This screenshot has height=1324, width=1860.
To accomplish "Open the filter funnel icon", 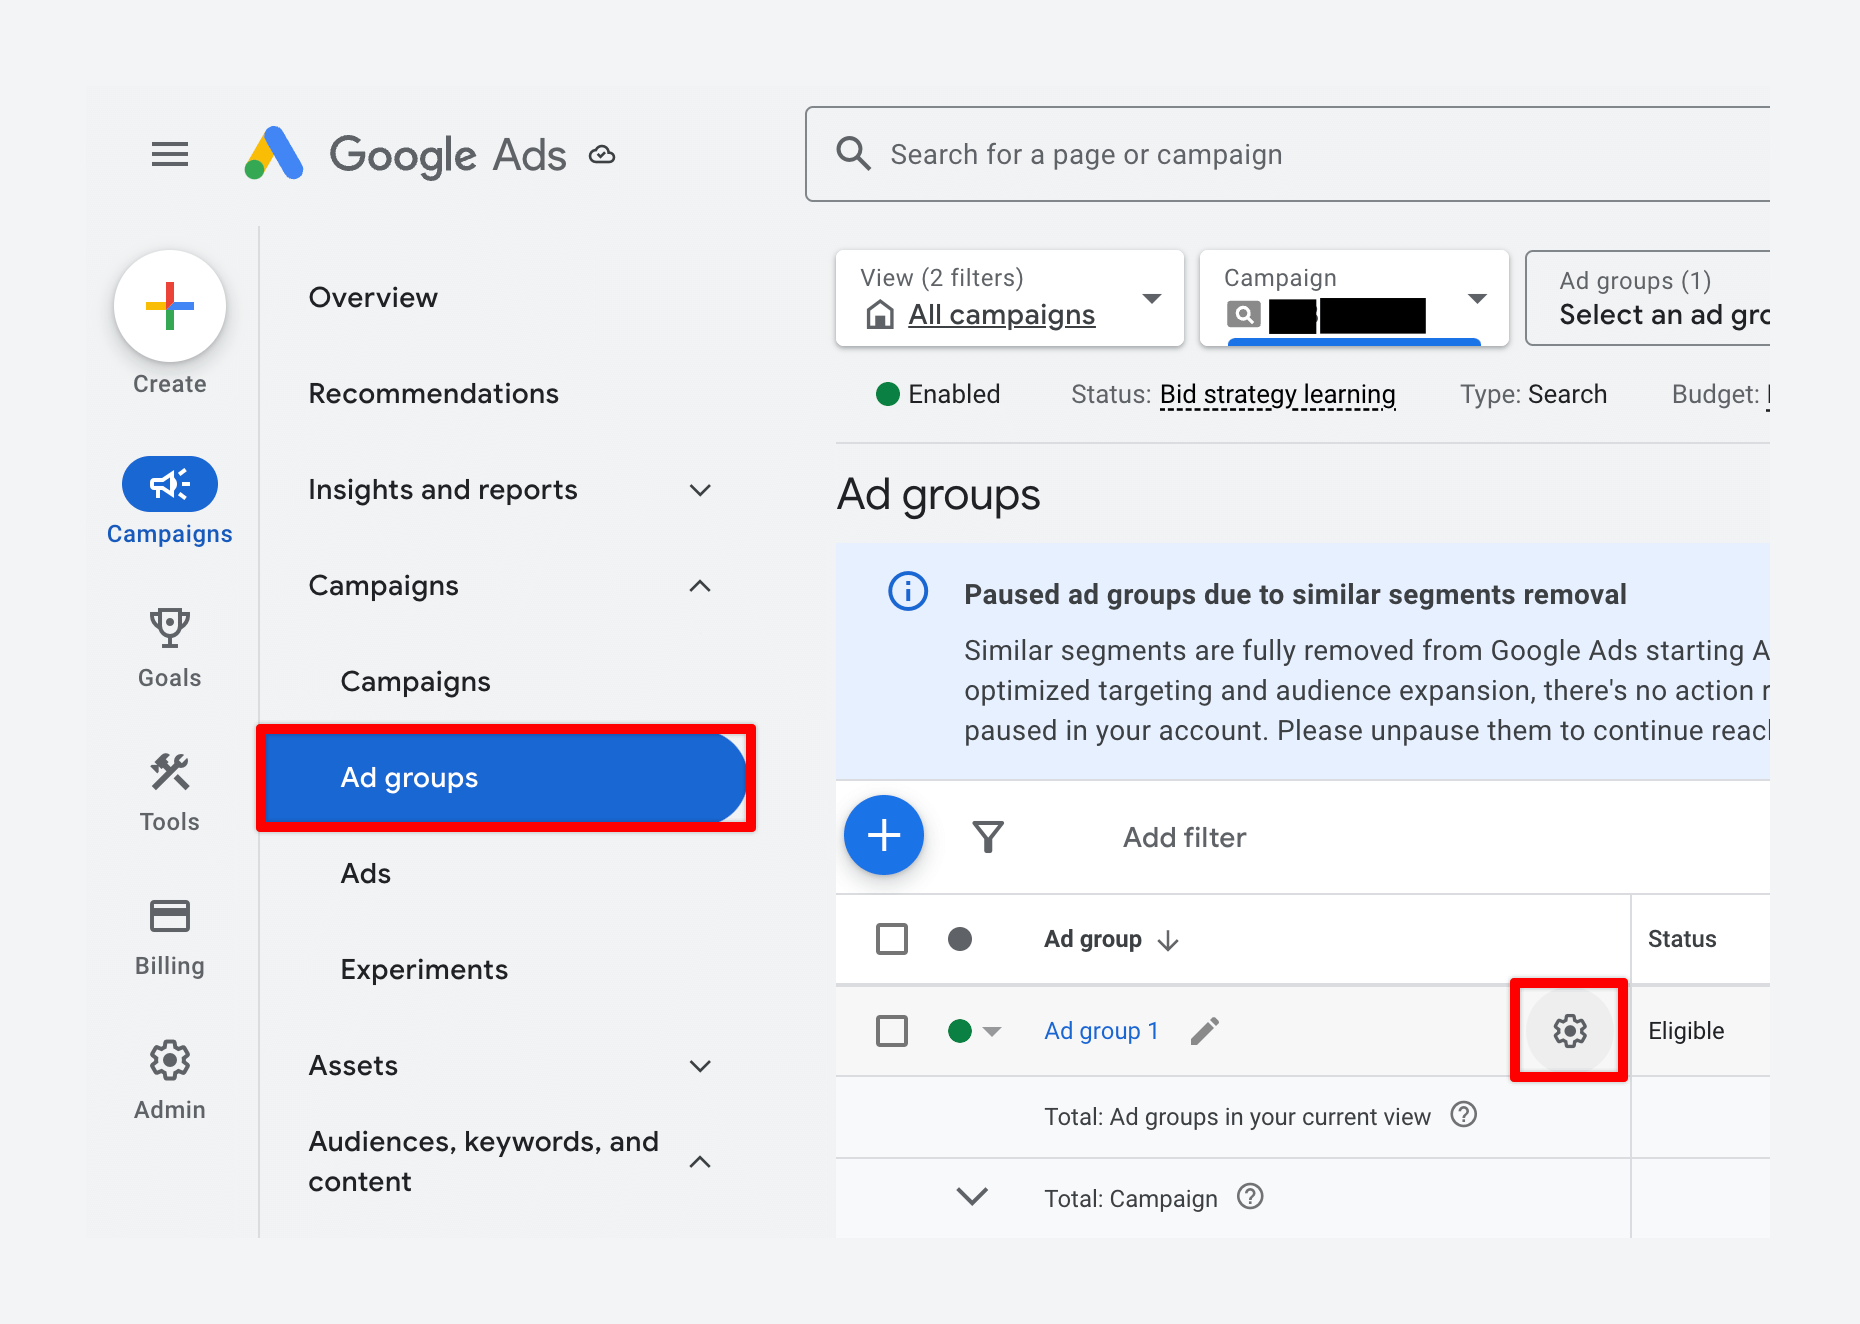I will click(x=988, y=837).
